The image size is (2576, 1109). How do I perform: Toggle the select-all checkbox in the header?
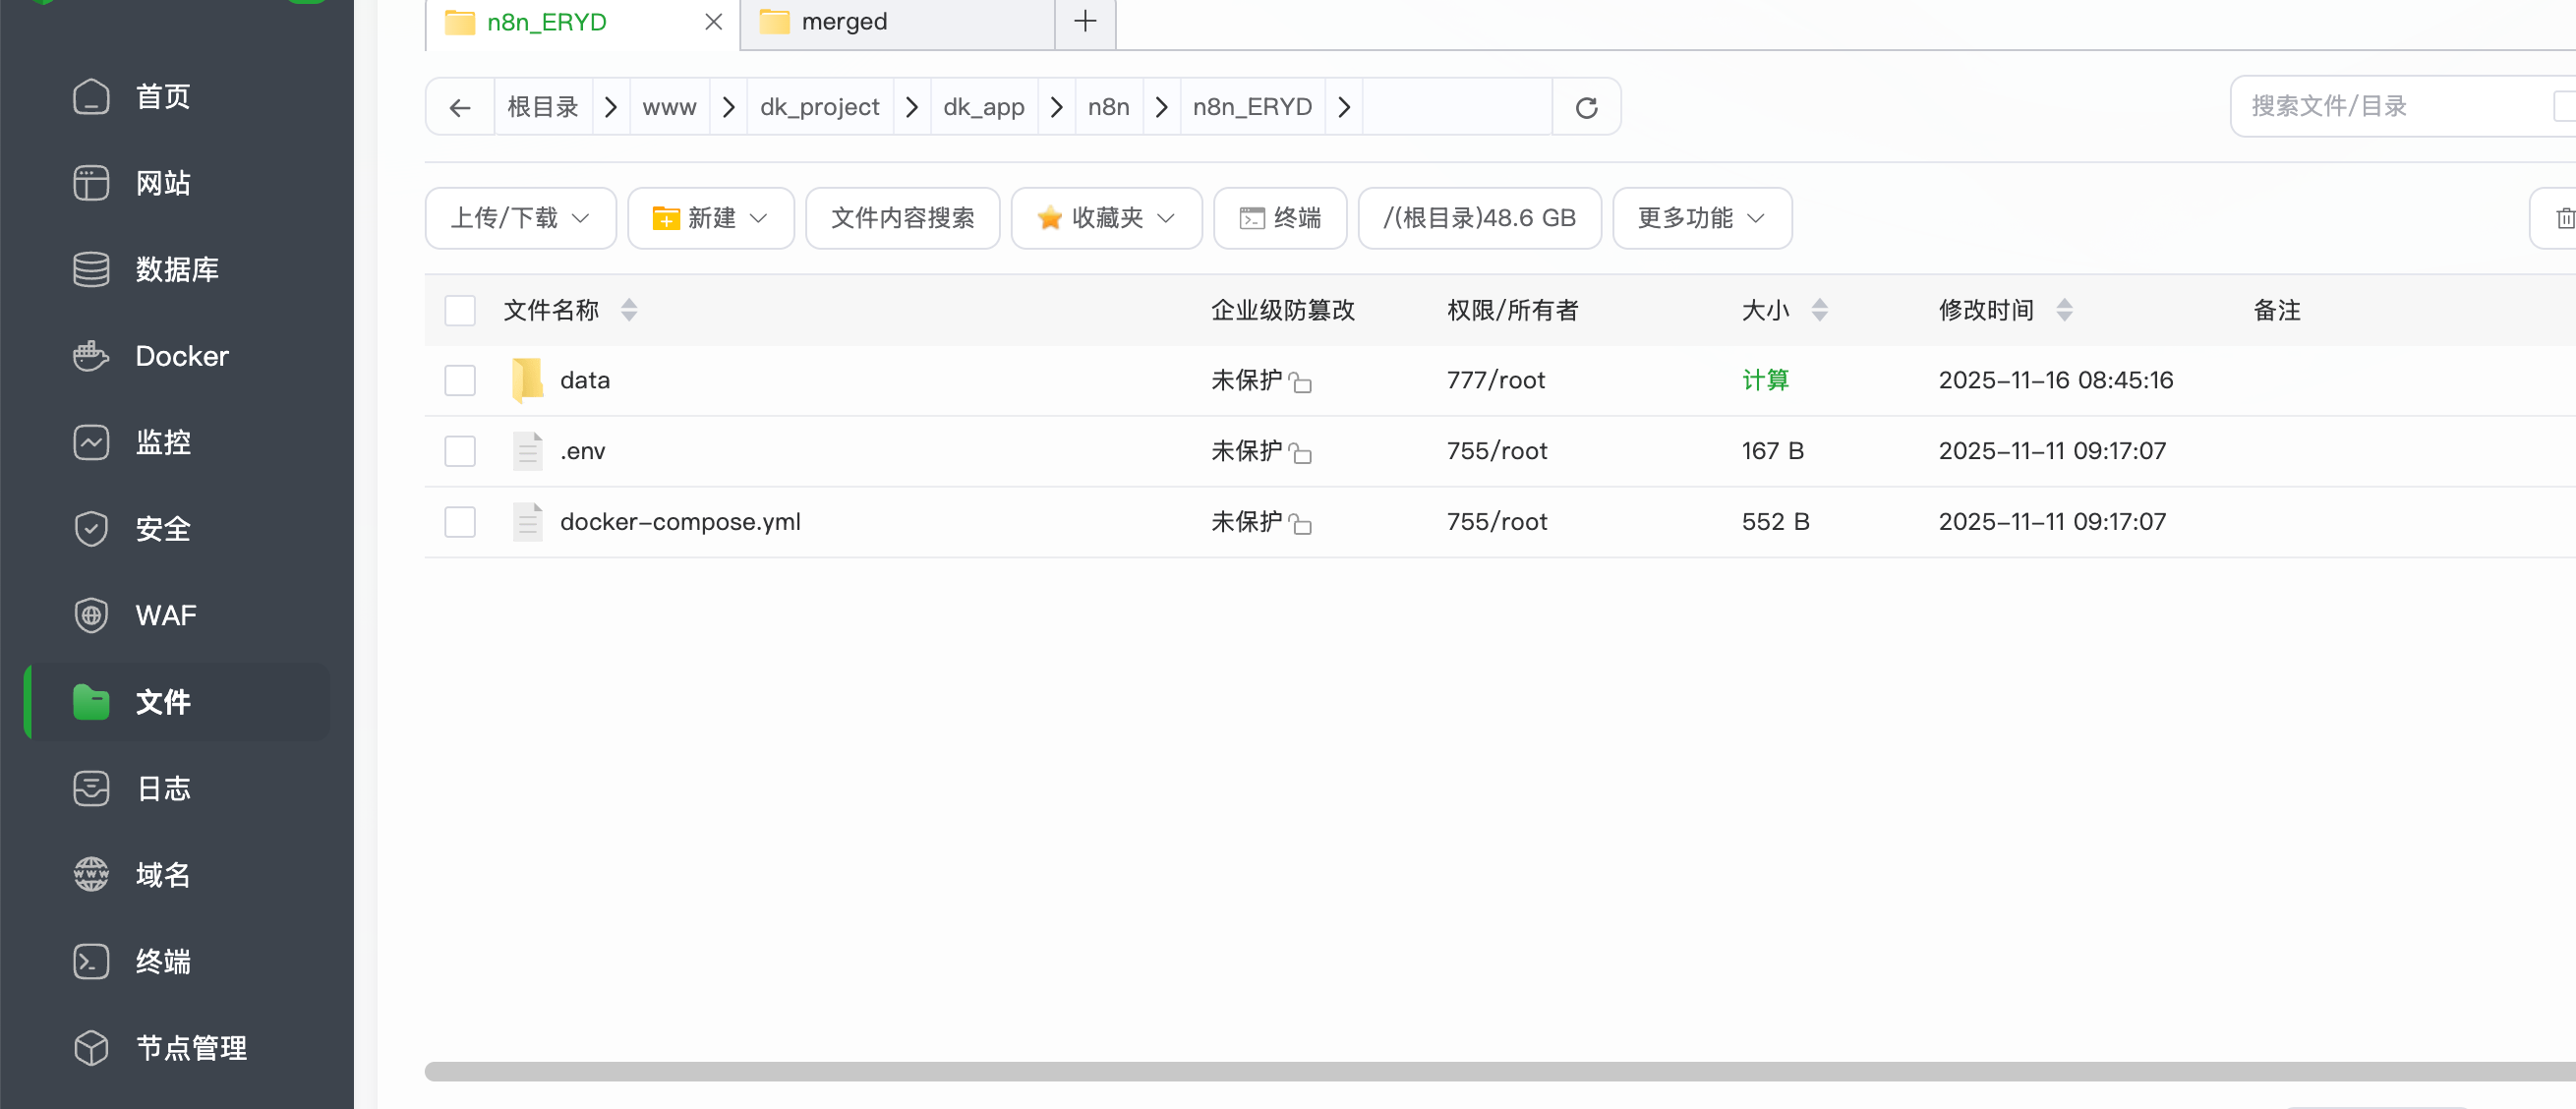[460, 310]
